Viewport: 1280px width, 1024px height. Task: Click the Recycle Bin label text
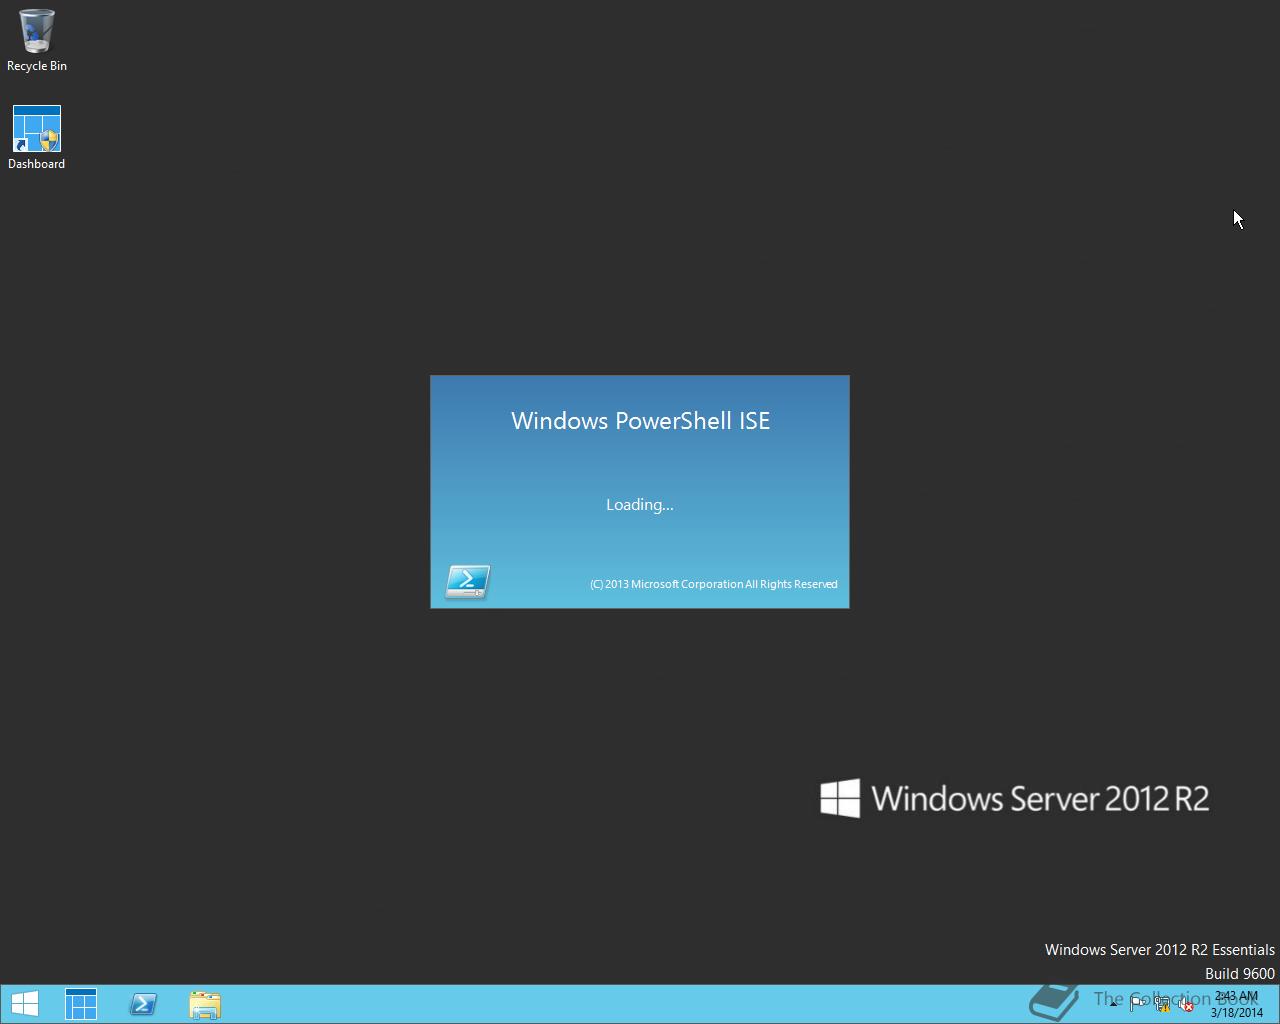coord(37,66)
